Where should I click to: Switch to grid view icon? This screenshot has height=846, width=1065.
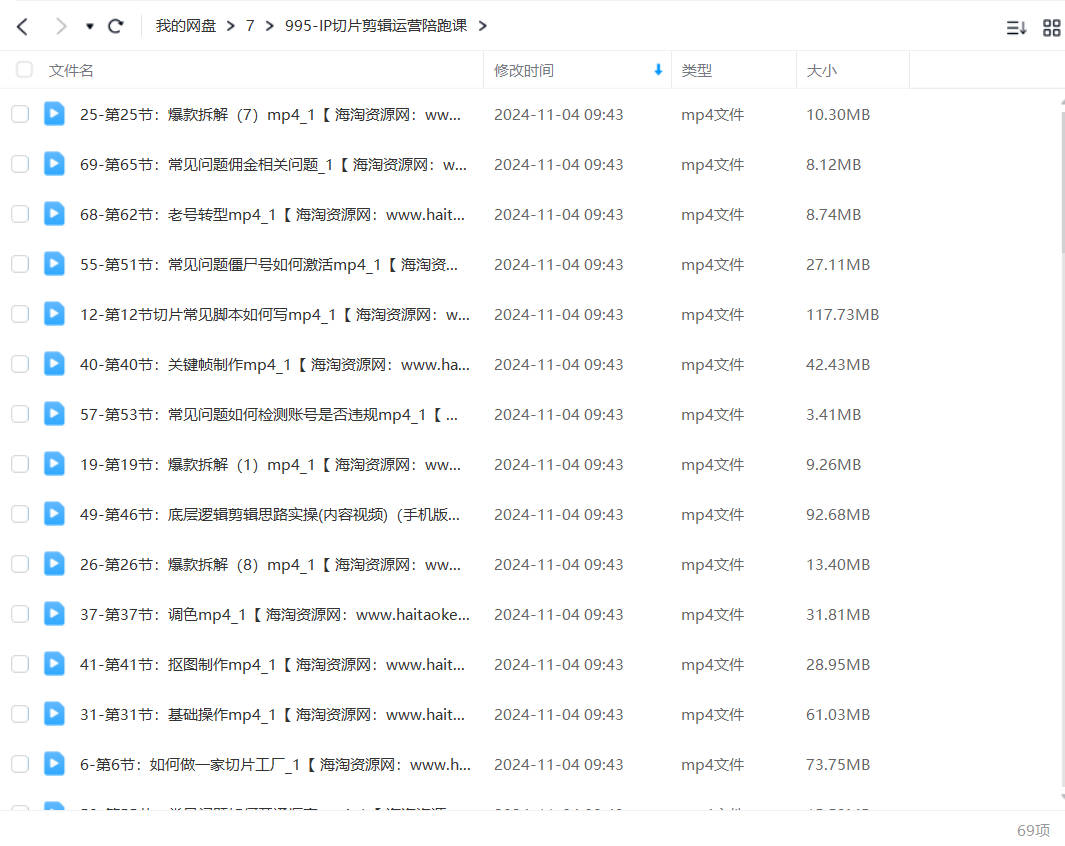tap(1051, 28)
